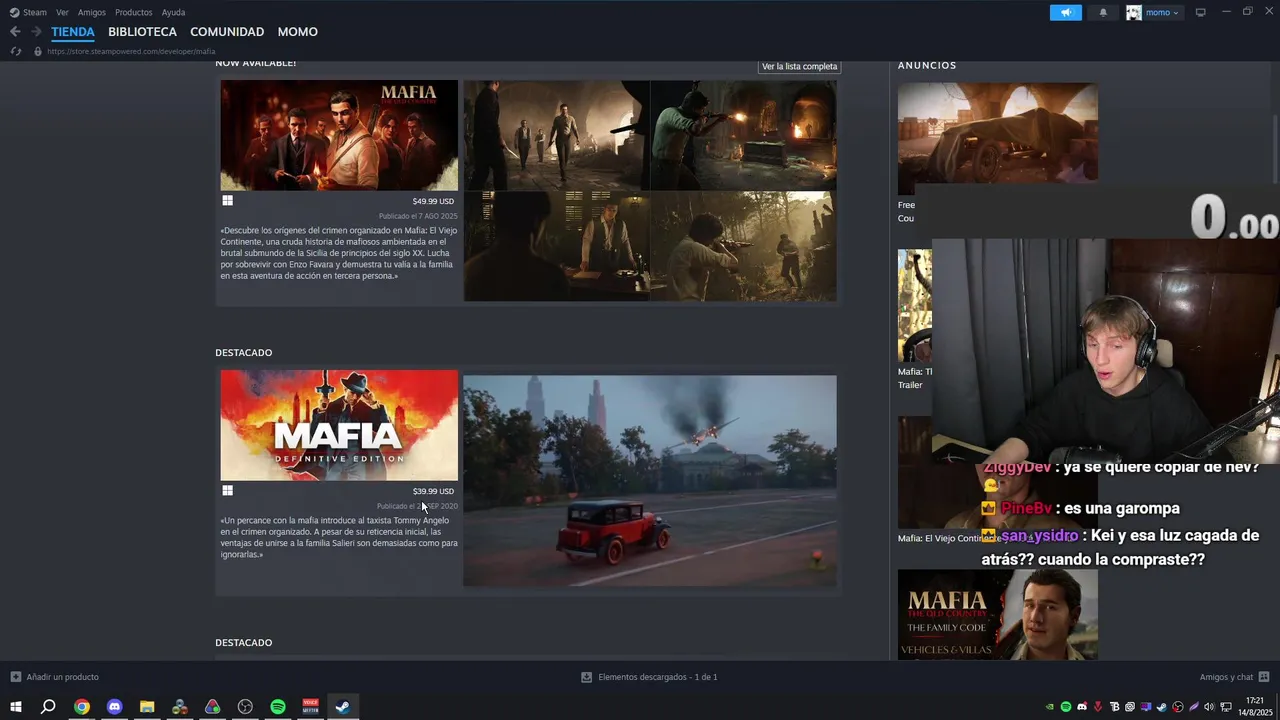
Task: Open the Amigos menu
Action: 92,12
